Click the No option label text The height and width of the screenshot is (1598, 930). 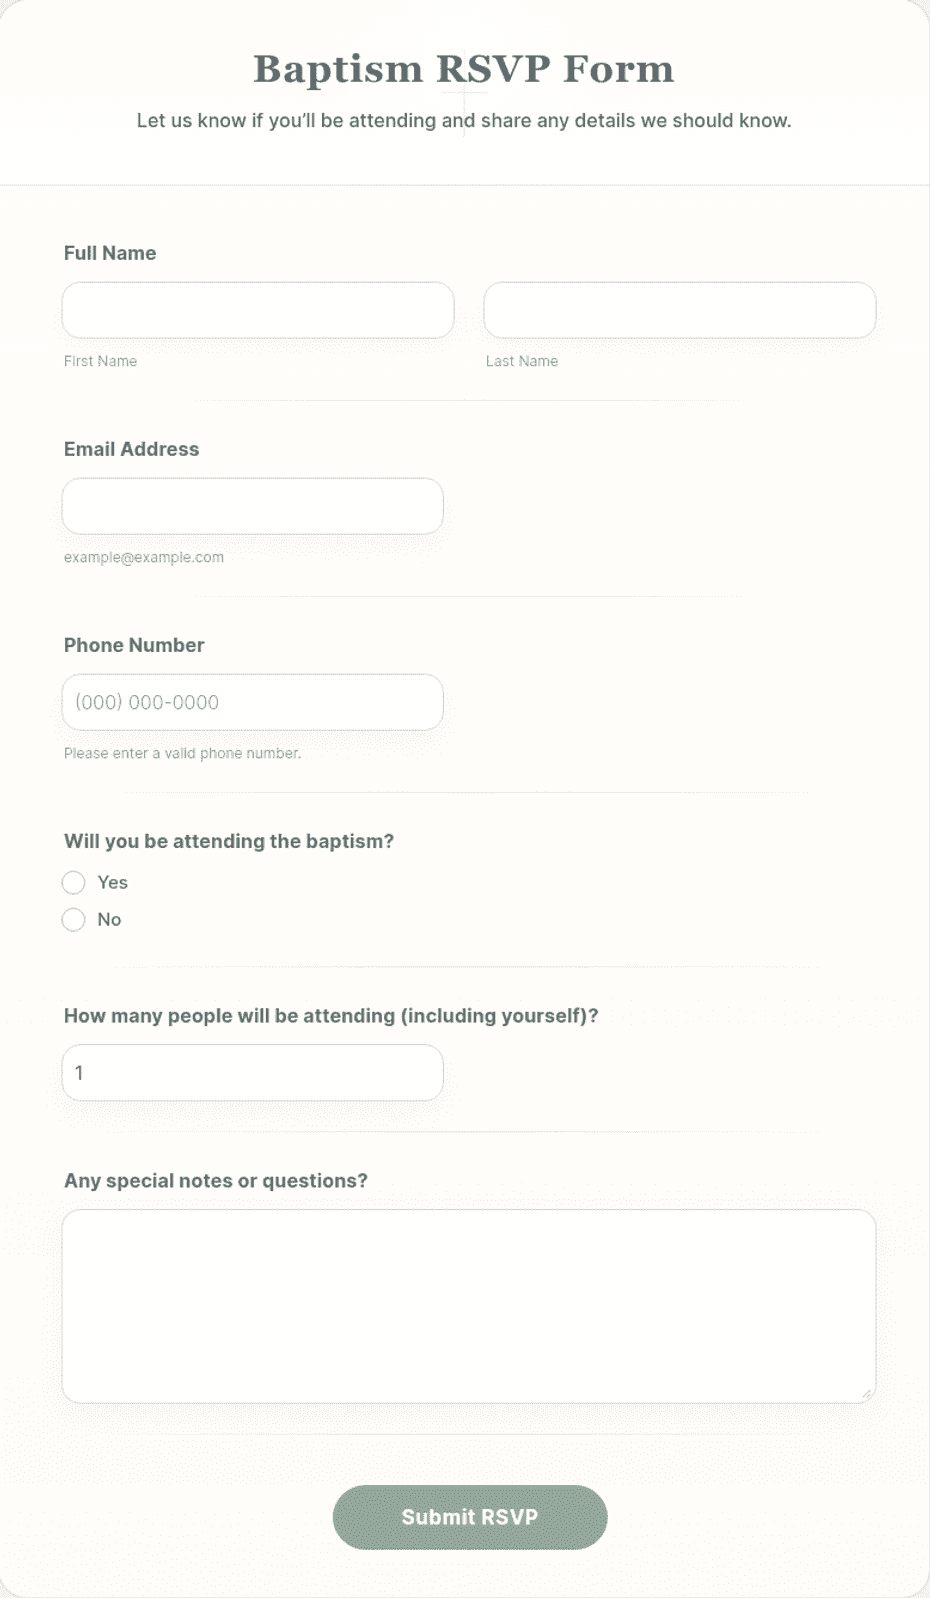109,919
